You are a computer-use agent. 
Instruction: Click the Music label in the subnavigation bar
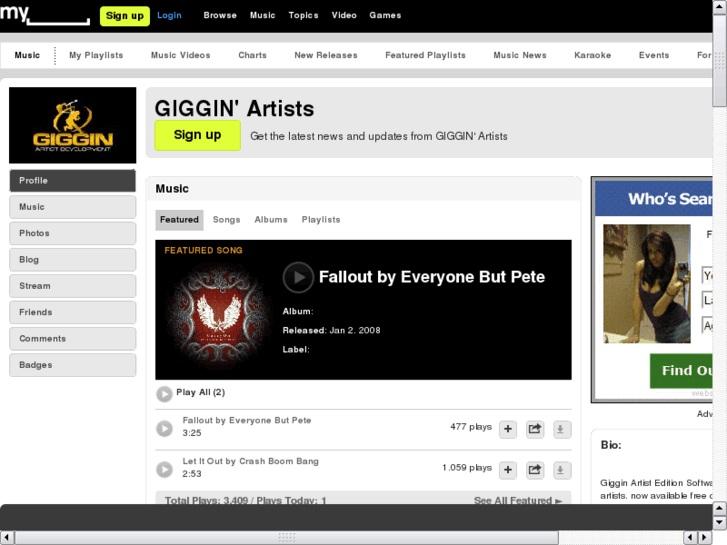coord(27,55)
